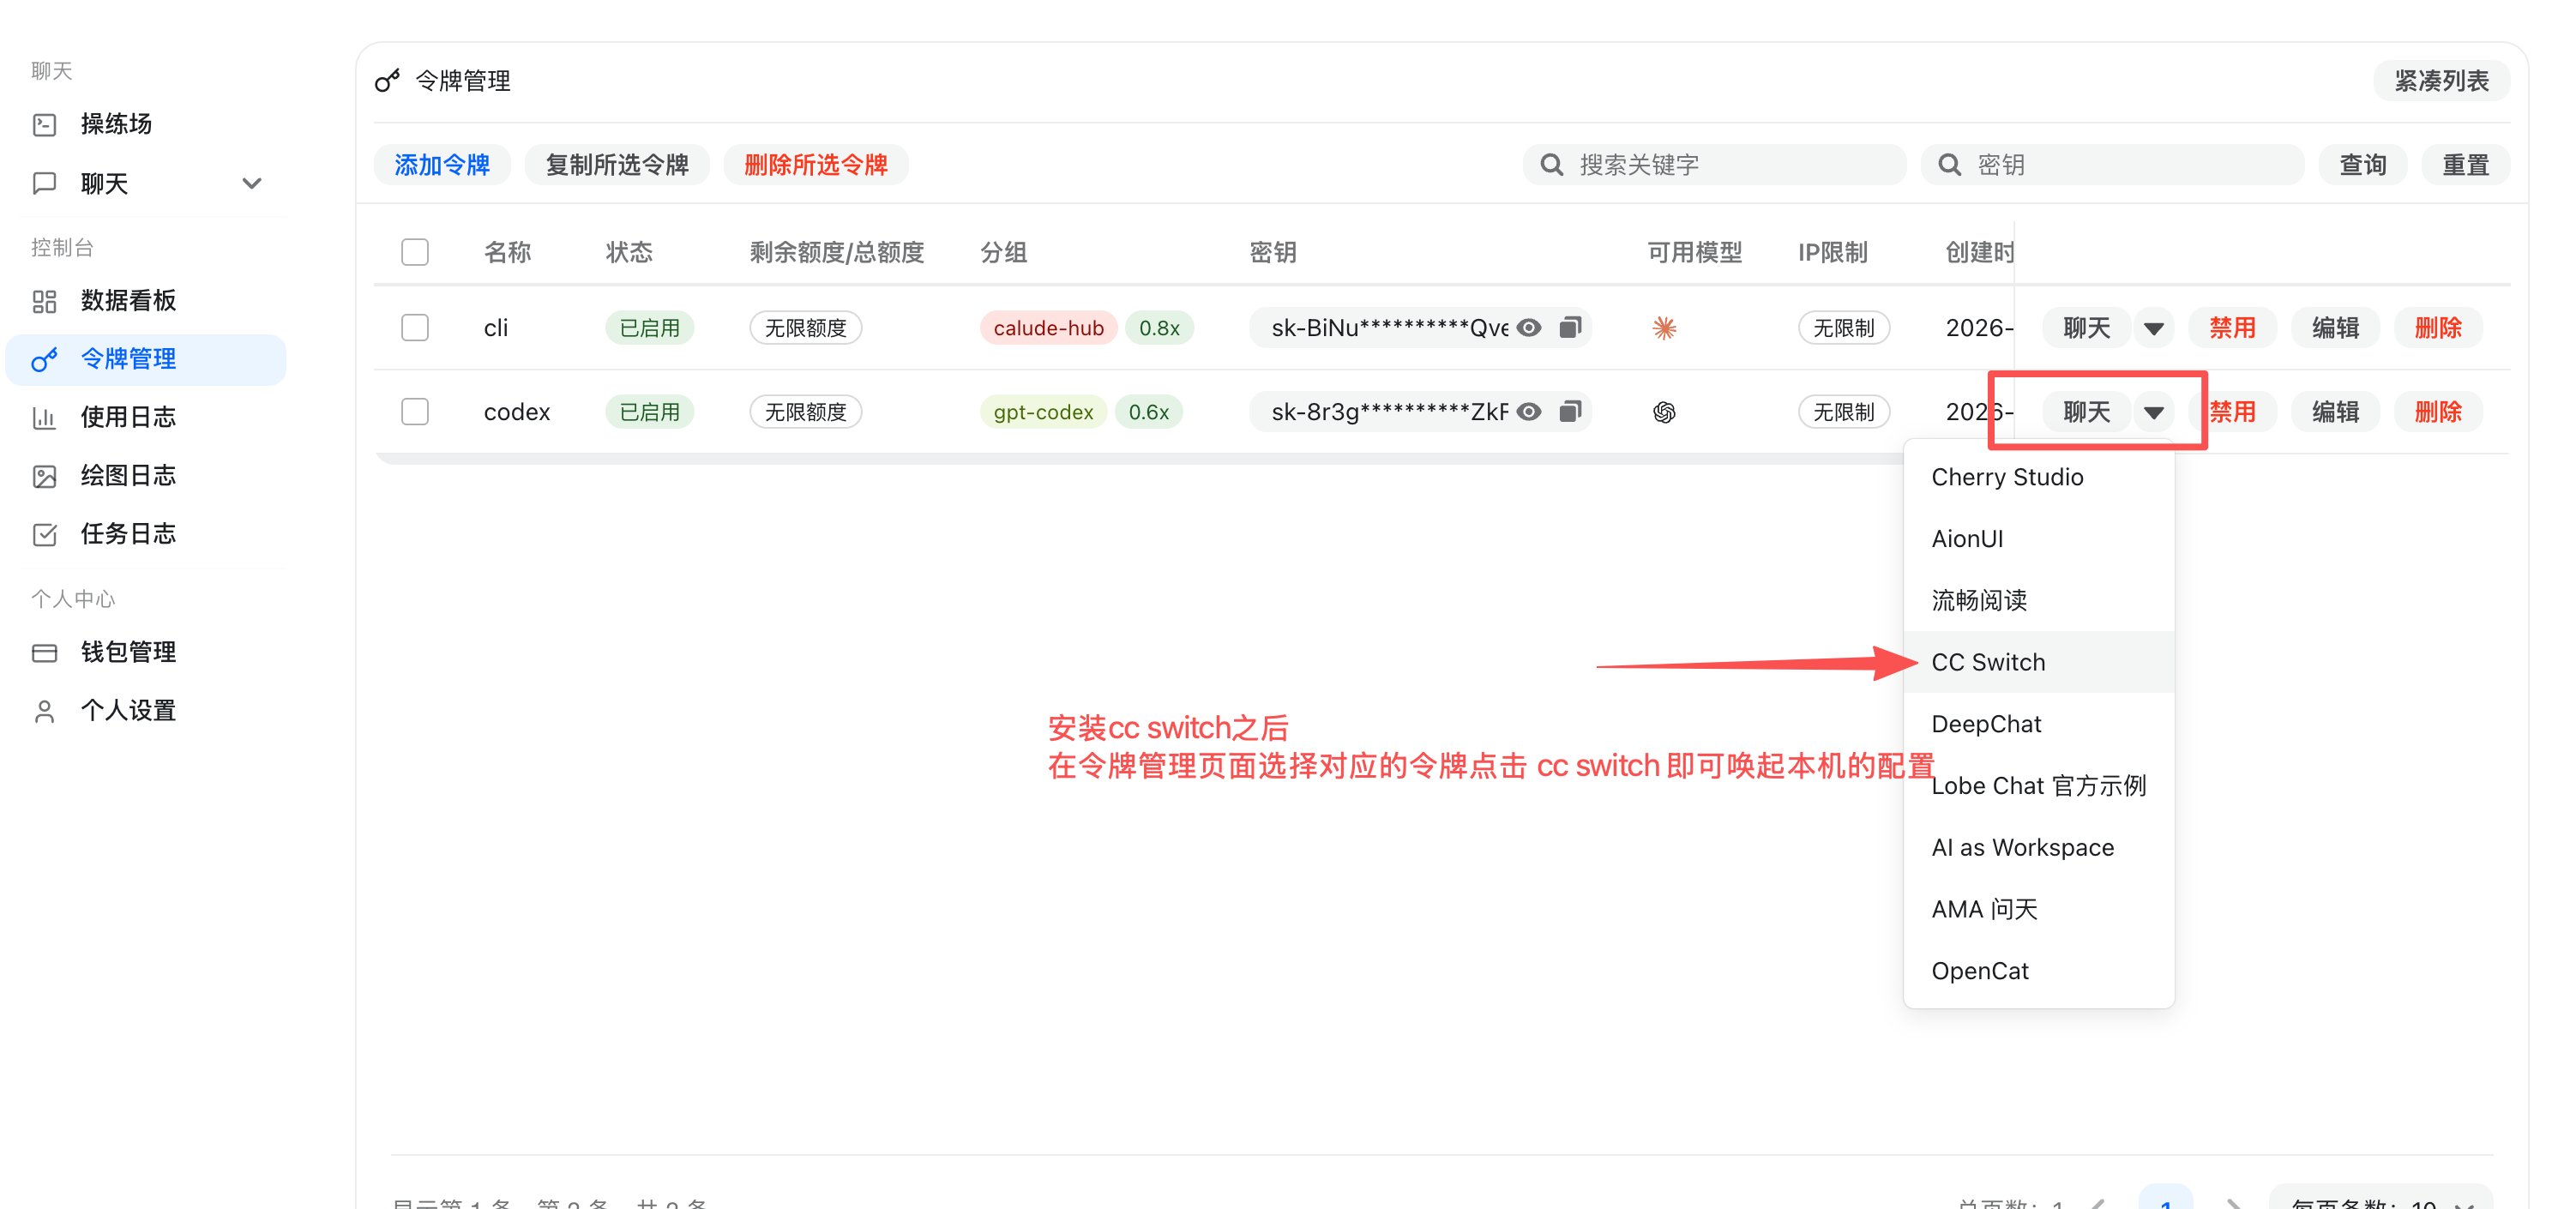The width and height of the screenshot is (2576, 1209).
Task: Delete the cli token
Action: coord(2438,328)
